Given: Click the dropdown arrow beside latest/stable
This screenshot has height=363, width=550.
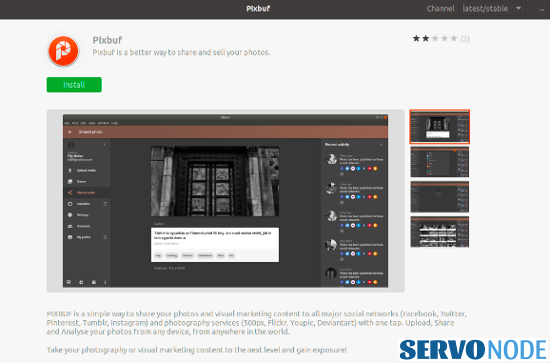Looking at the screenshot, I should [518, 8].
